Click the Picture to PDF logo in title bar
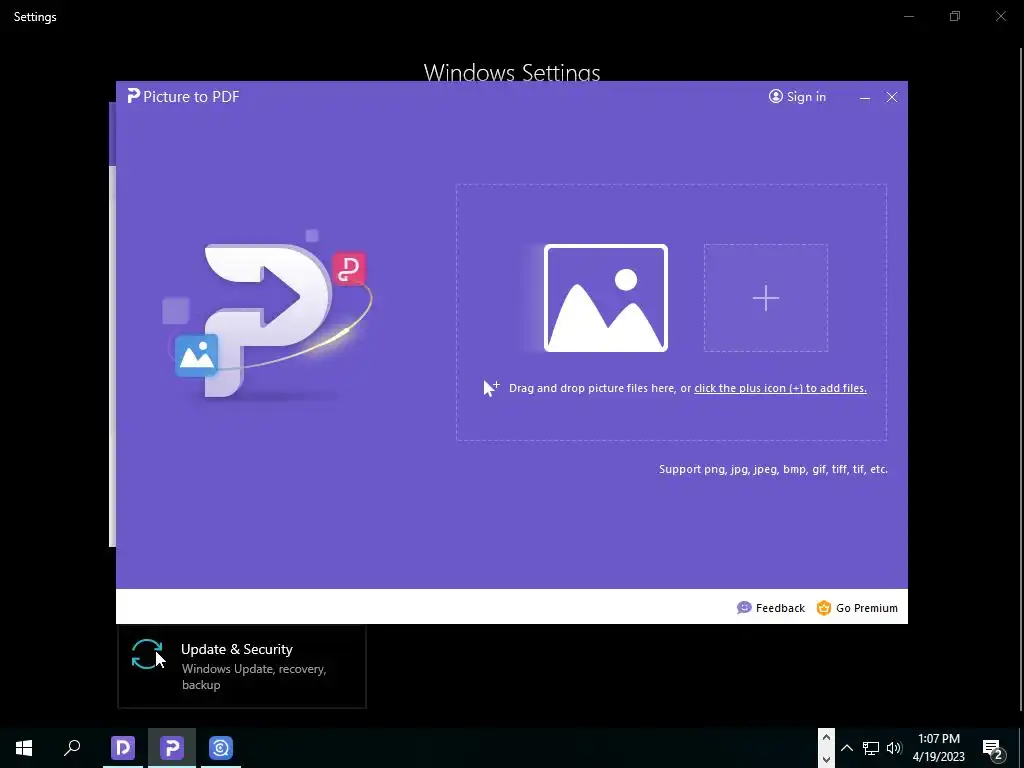This screenshot has width=1024, height=768. tap(134, 97)
